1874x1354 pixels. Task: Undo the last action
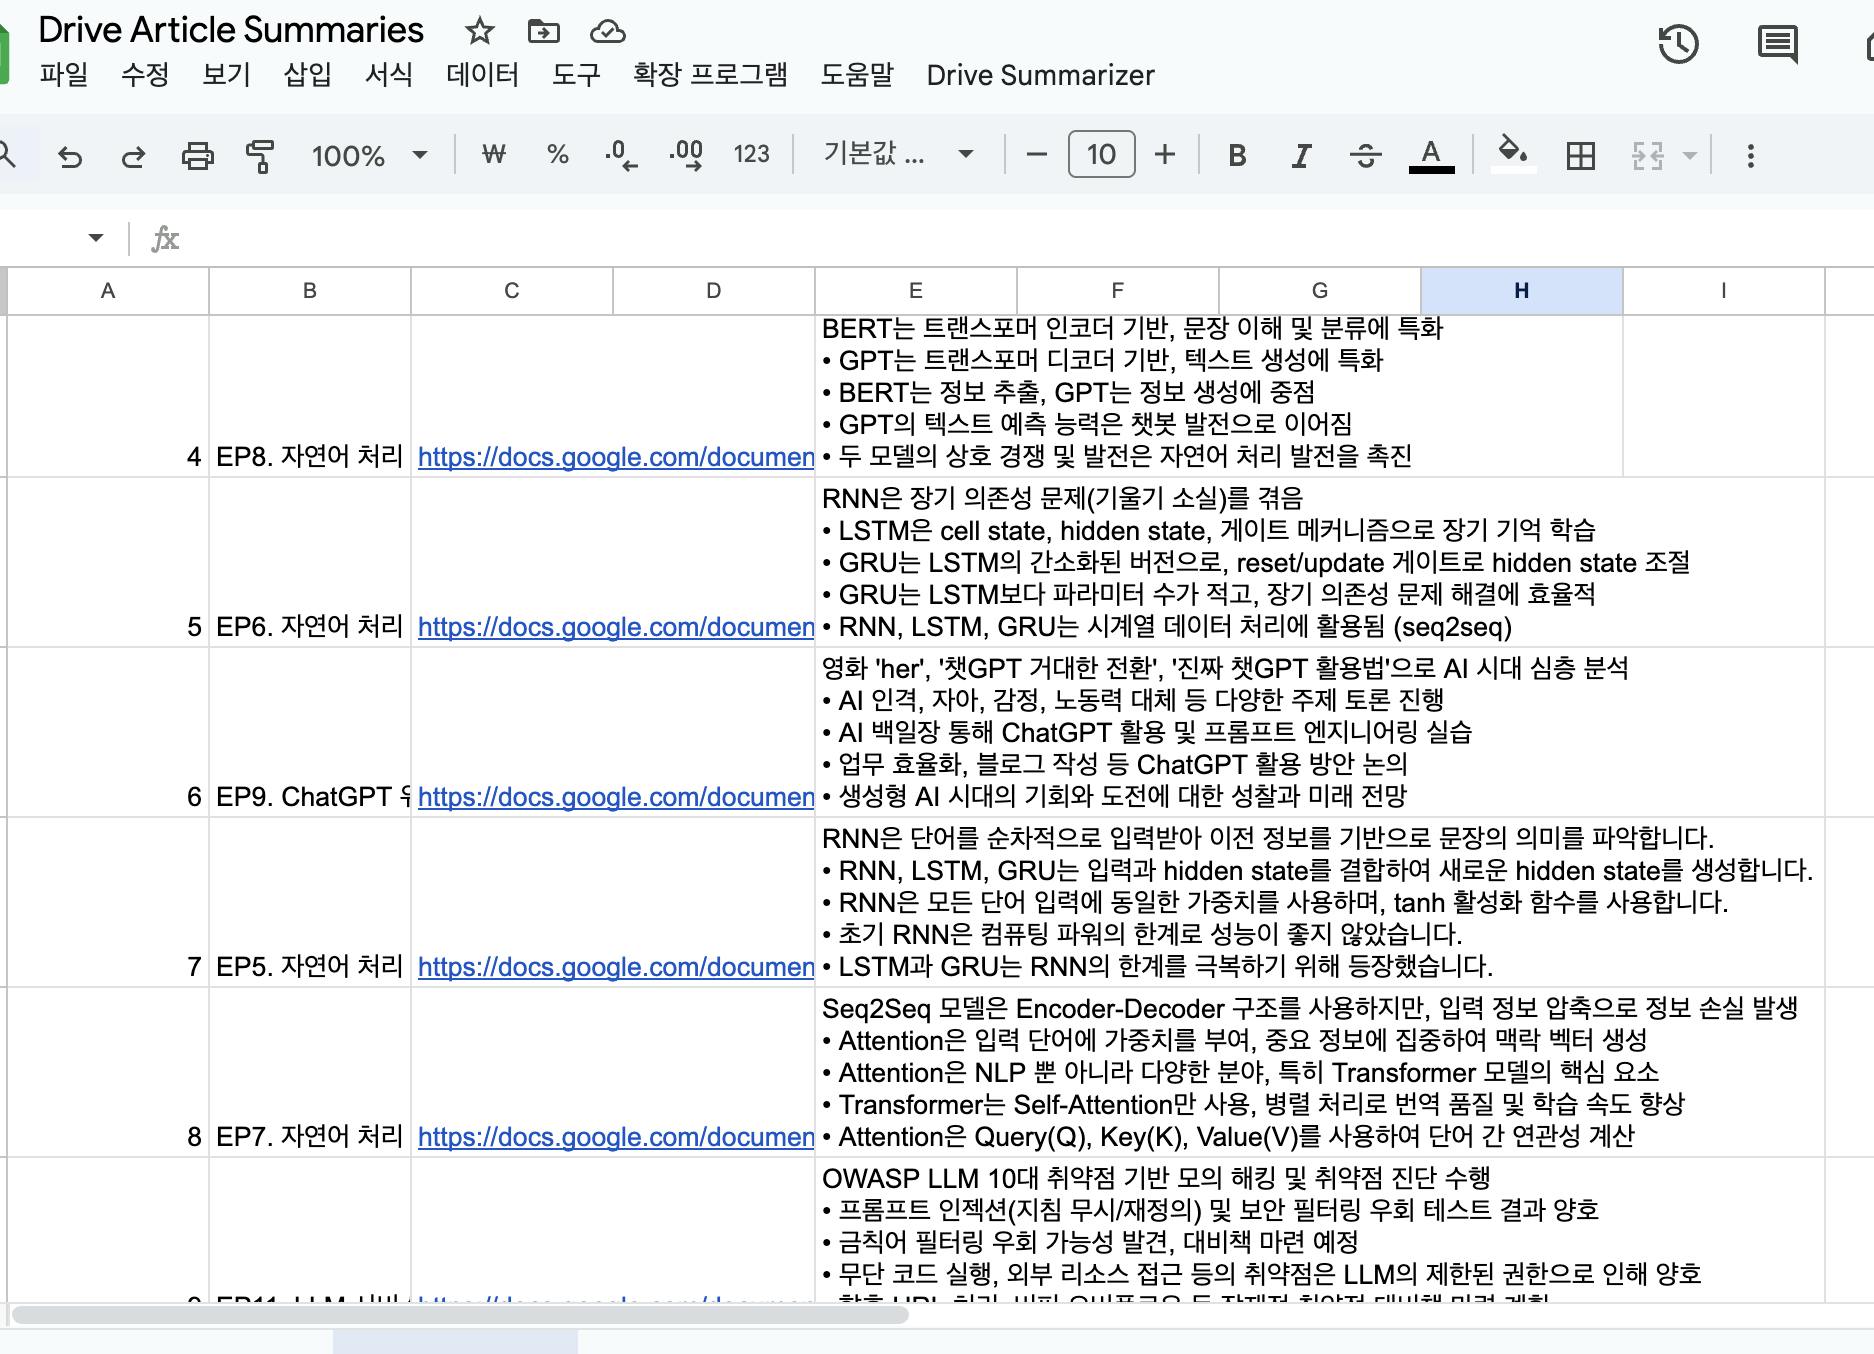[x=70, y=156]
